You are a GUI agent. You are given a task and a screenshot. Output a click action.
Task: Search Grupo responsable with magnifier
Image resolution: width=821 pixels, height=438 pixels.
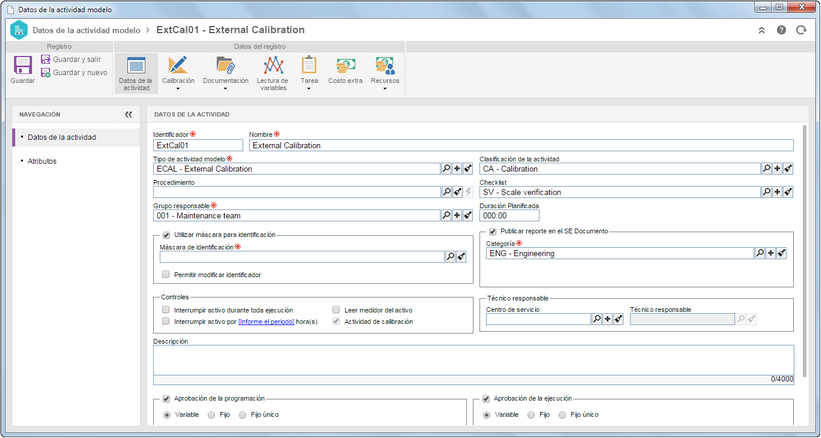point(446,215)
